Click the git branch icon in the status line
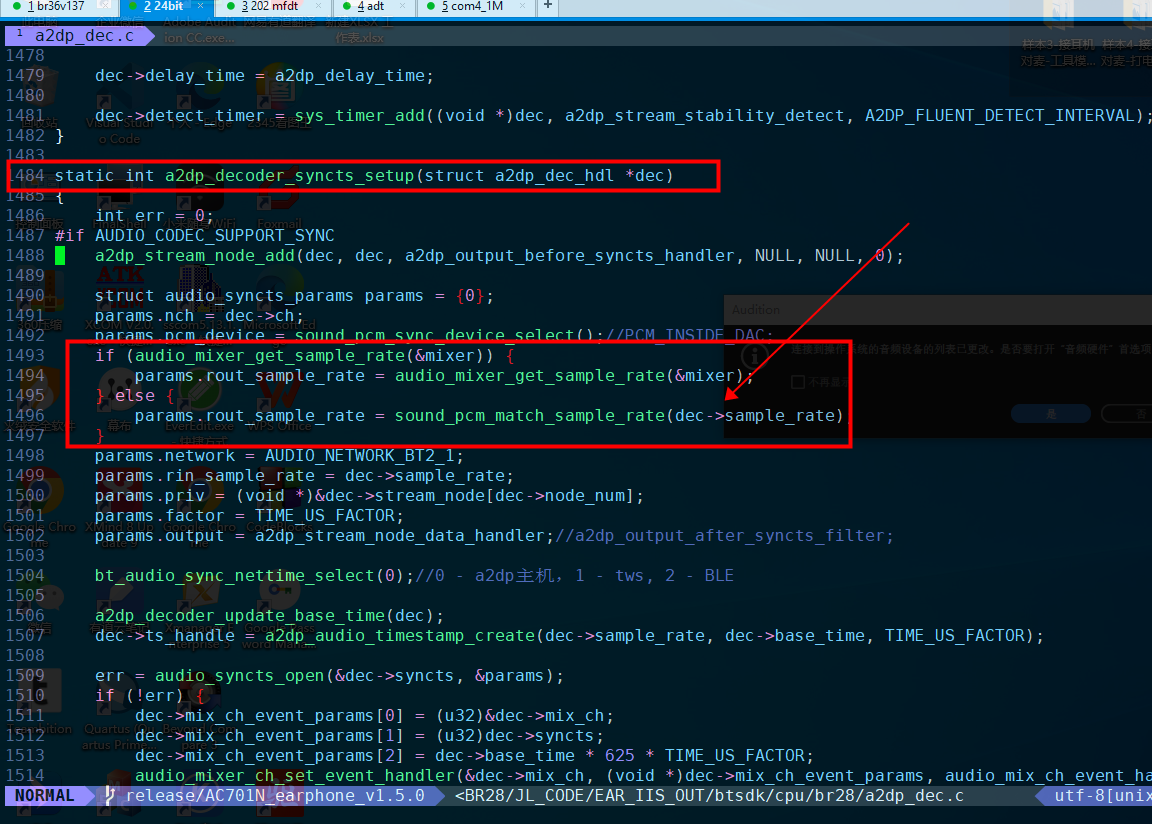Image resolution: width=1152 pixels, height=824 pixels. point(110,795)
